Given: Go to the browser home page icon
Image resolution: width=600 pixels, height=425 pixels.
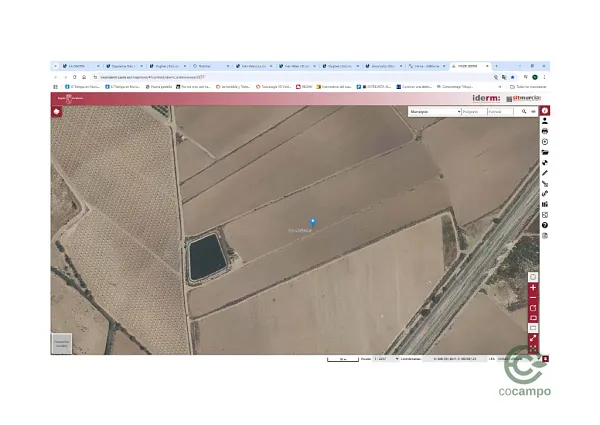Looking at the screenshot, I should coord(84,77).
